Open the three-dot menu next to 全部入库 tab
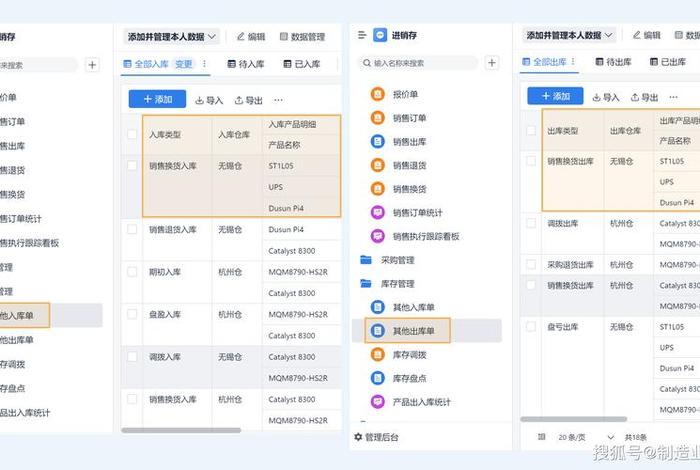This screenshot has height=470, width=700. click(x=204, y=64)
